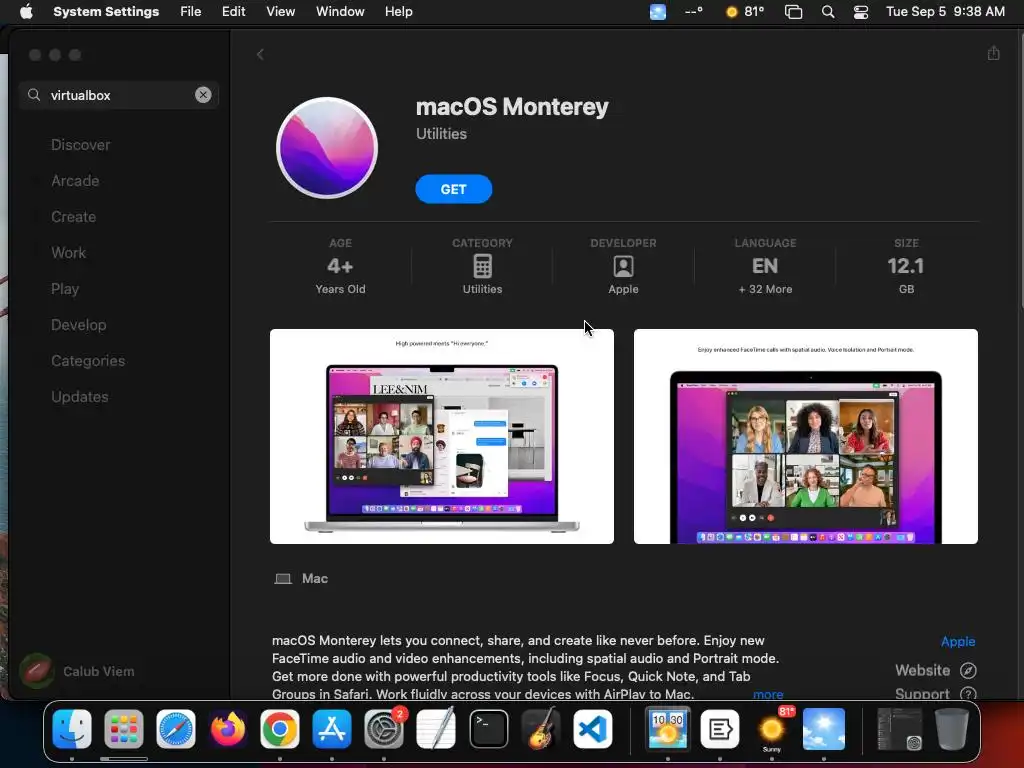This screenshot has width=1024, height=768.
Task: Click the 81° temperature menu bar item
Action: pos(745,12)
